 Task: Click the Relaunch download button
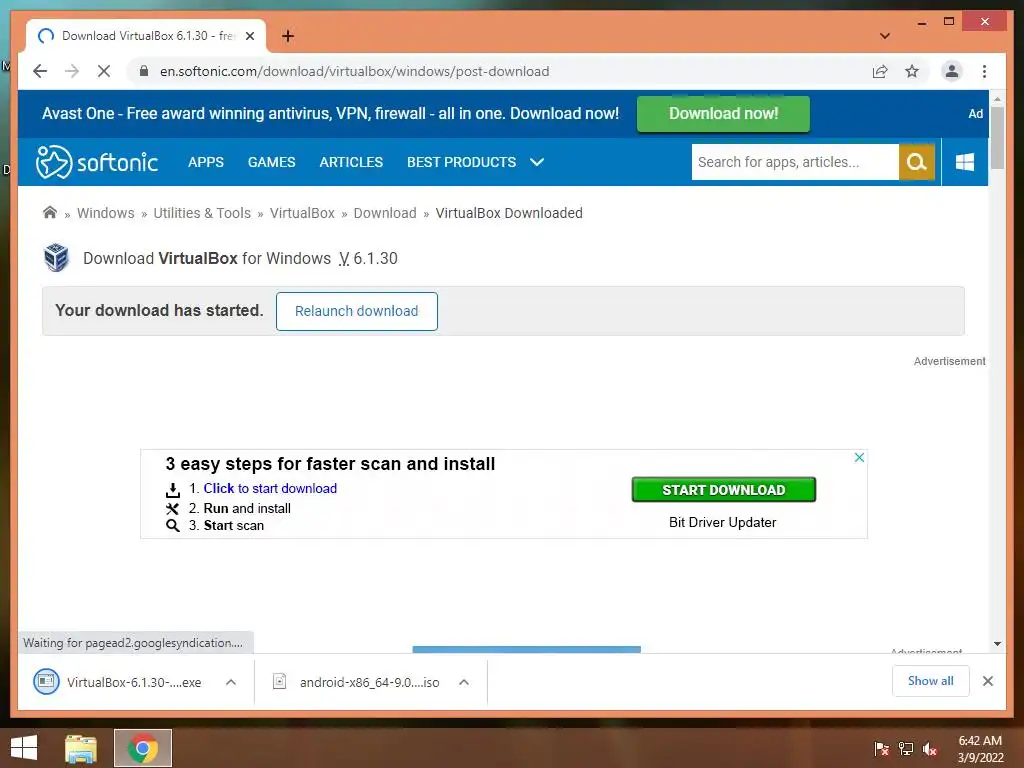tap(357, 311)
